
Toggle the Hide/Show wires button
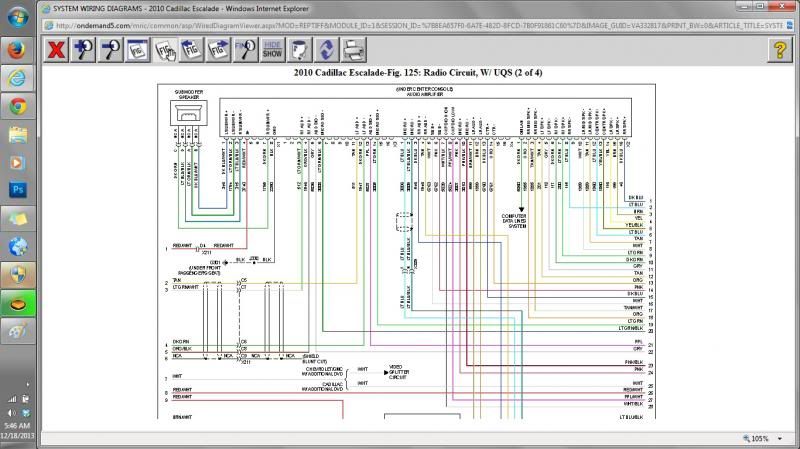272,50
